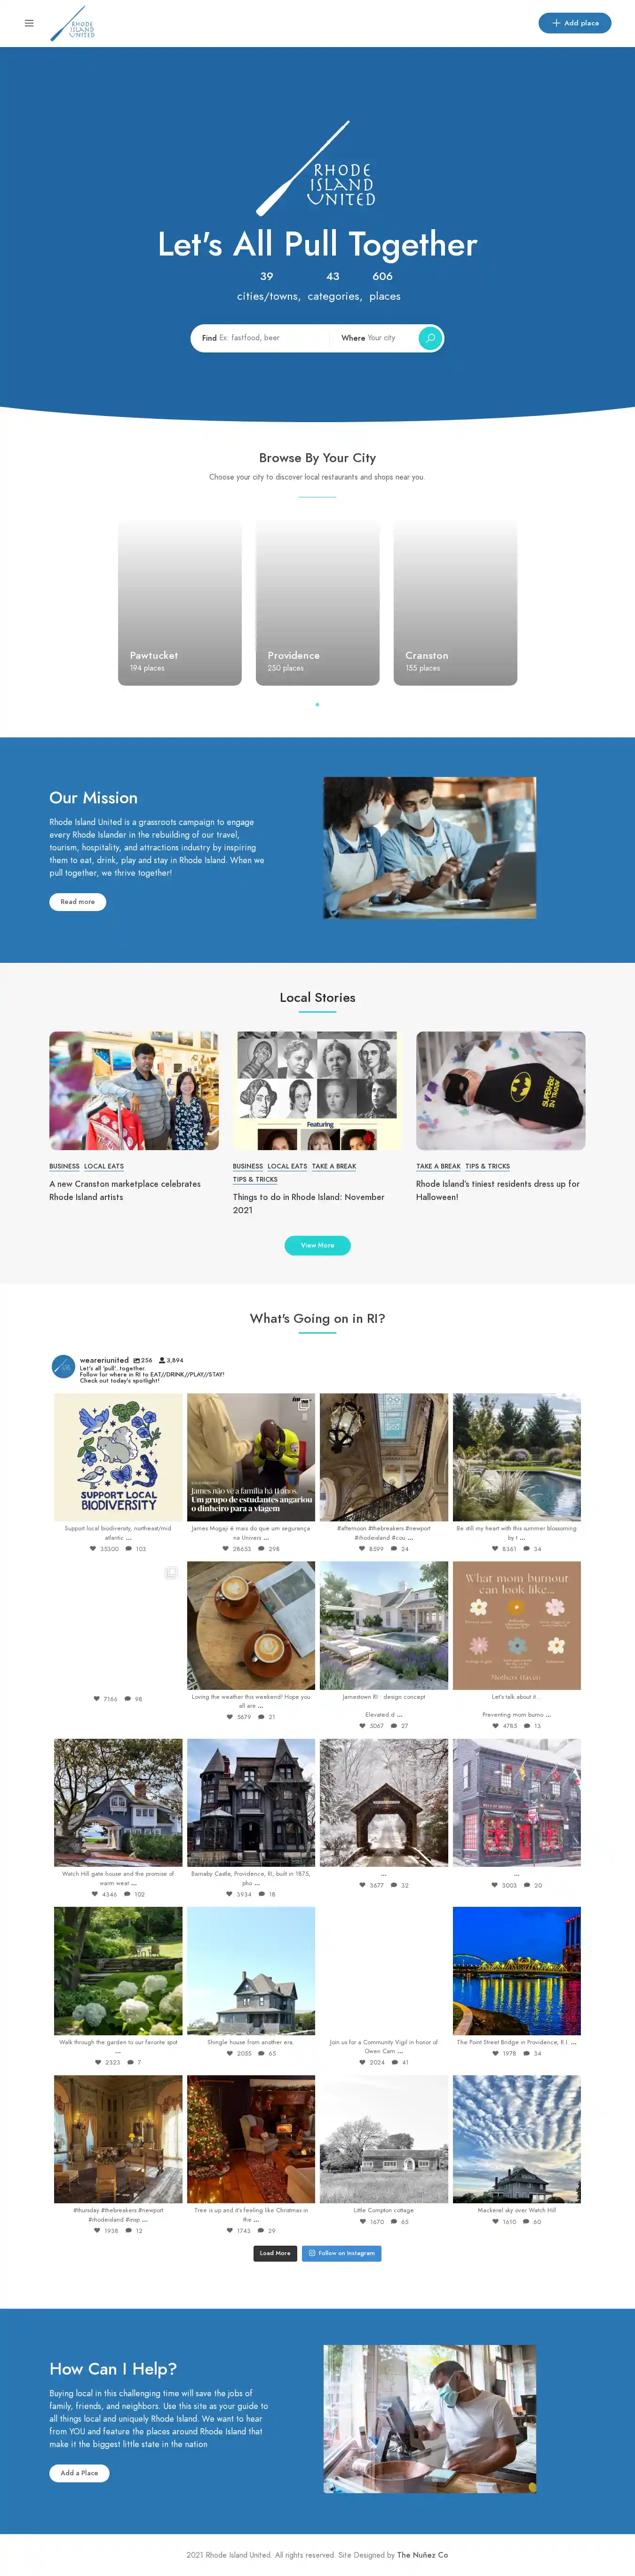Click multi-image icon on blank Instagram post
Screen dimensions: 635x2576
tap(171, 1573)
